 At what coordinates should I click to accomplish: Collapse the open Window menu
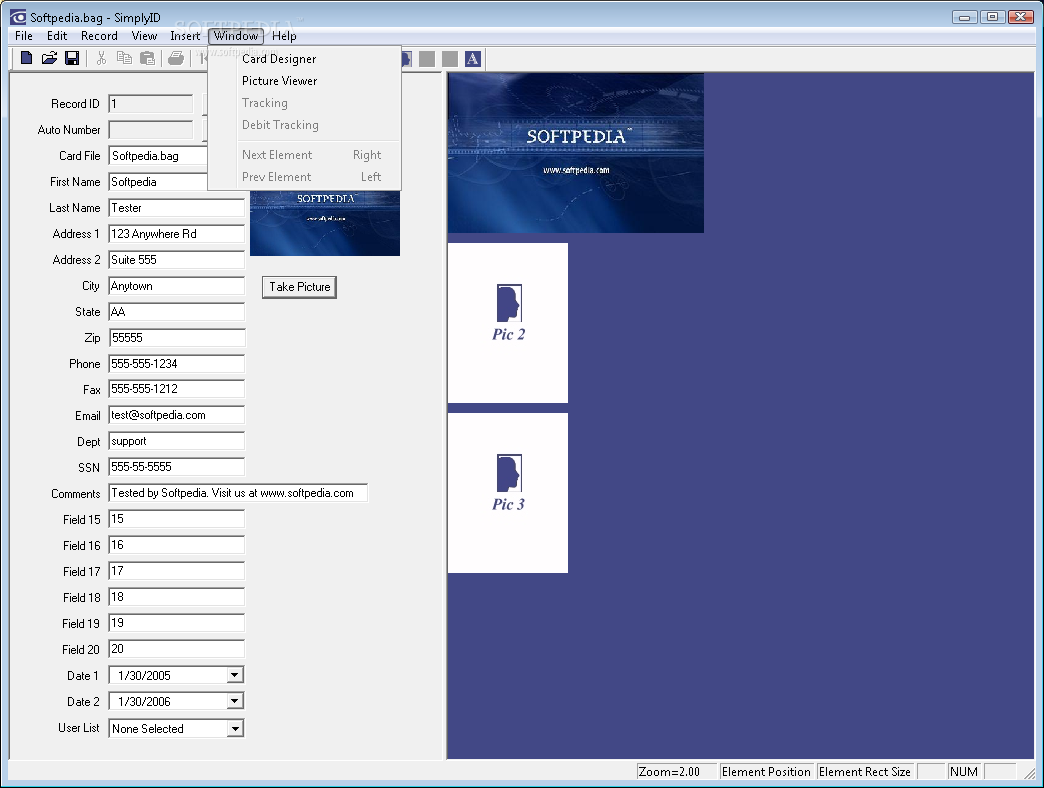pos(236,36)
